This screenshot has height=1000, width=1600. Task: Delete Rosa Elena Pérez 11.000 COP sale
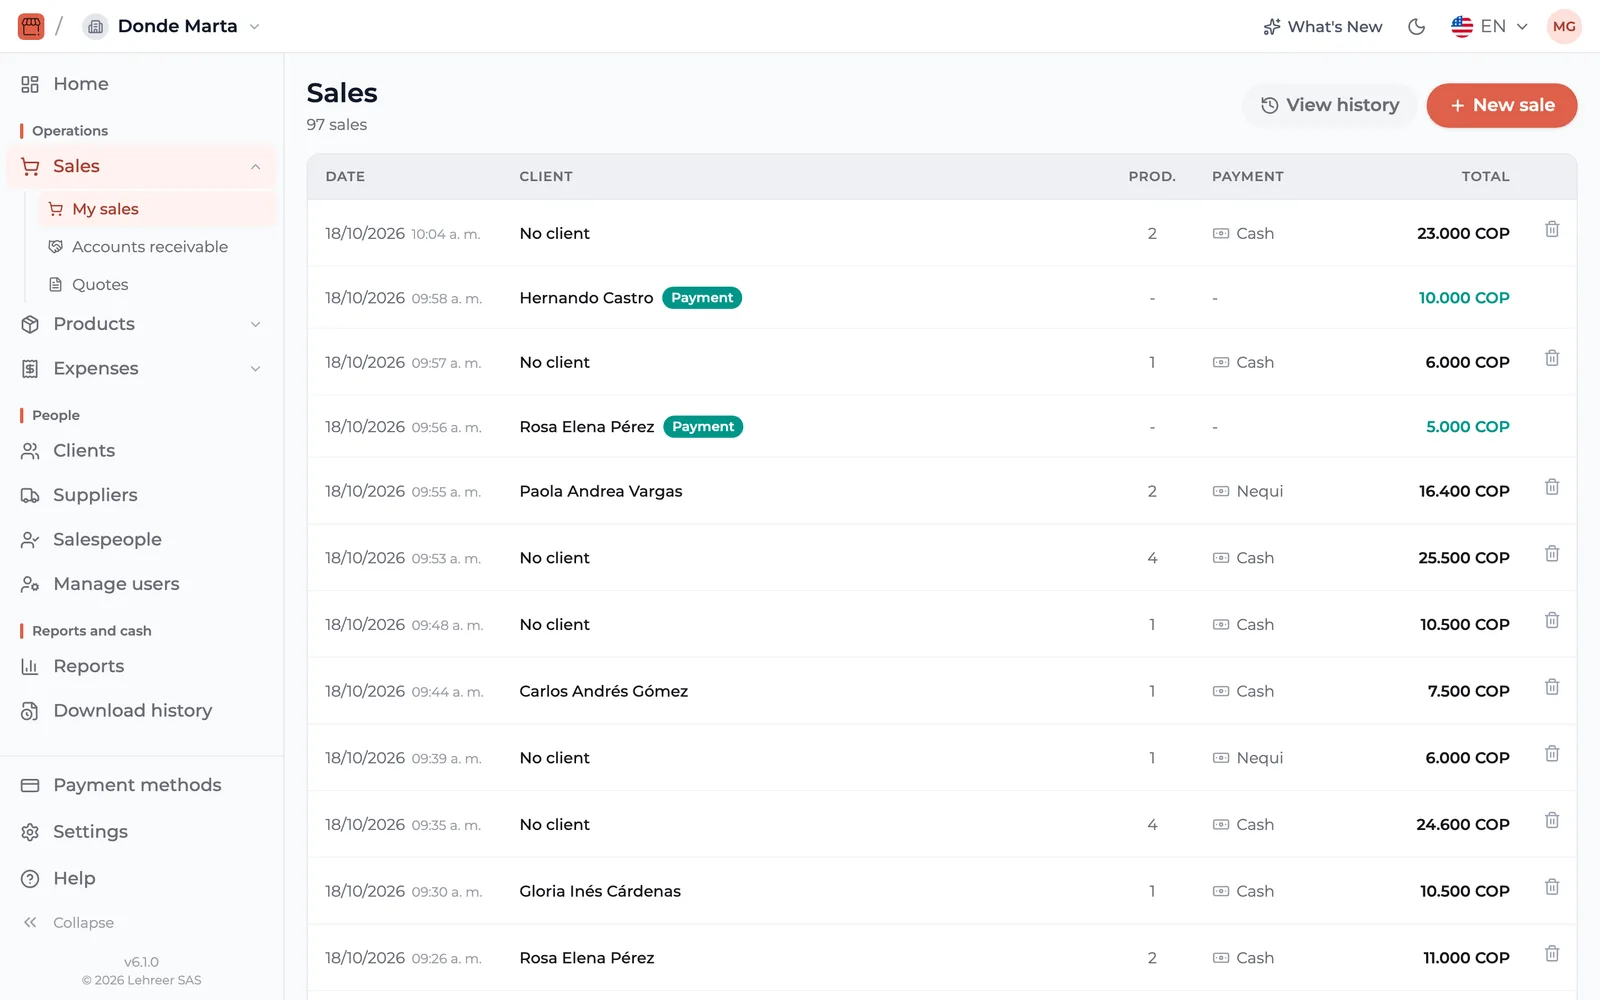tap(1552, 954)
